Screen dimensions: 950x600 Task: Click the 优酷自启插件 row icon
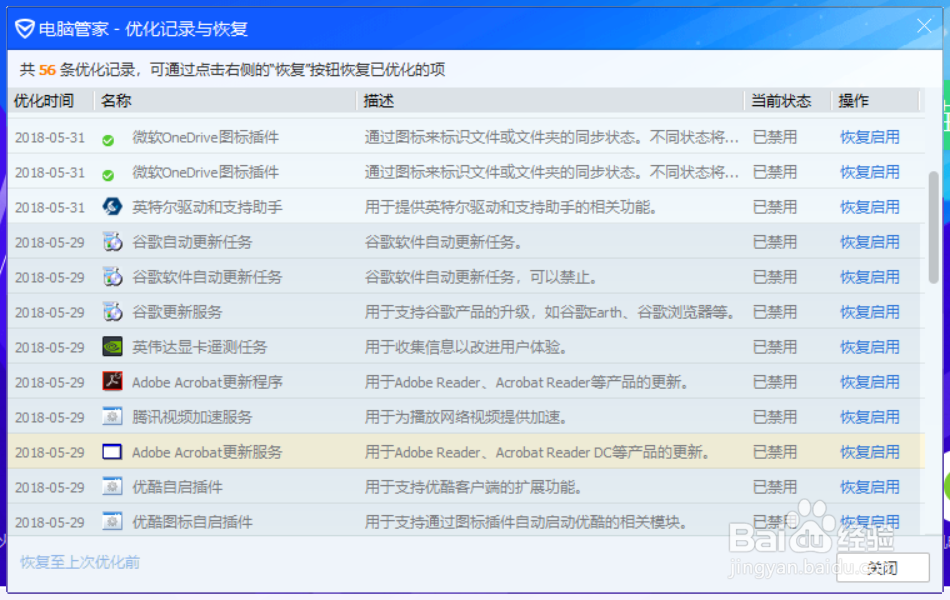point(112,487)
